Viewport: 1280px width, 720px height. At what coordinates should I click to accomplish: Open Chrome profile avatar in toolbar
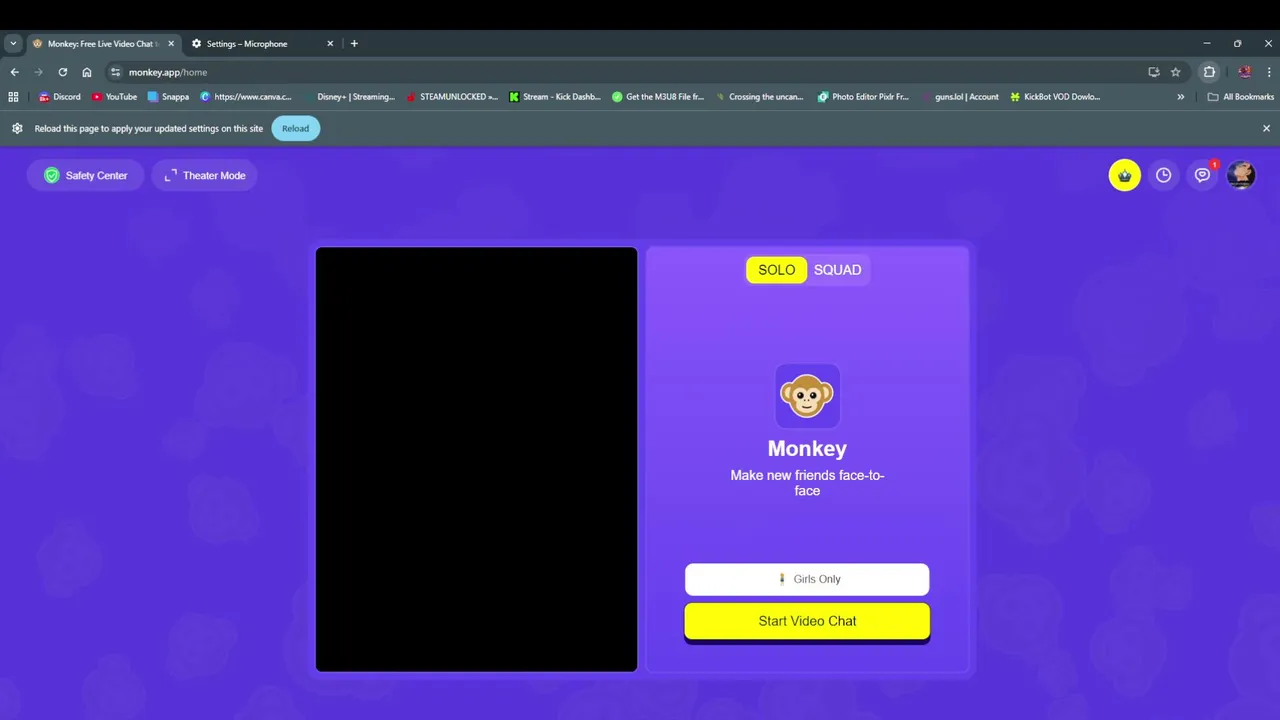[x=1244, y=72]
